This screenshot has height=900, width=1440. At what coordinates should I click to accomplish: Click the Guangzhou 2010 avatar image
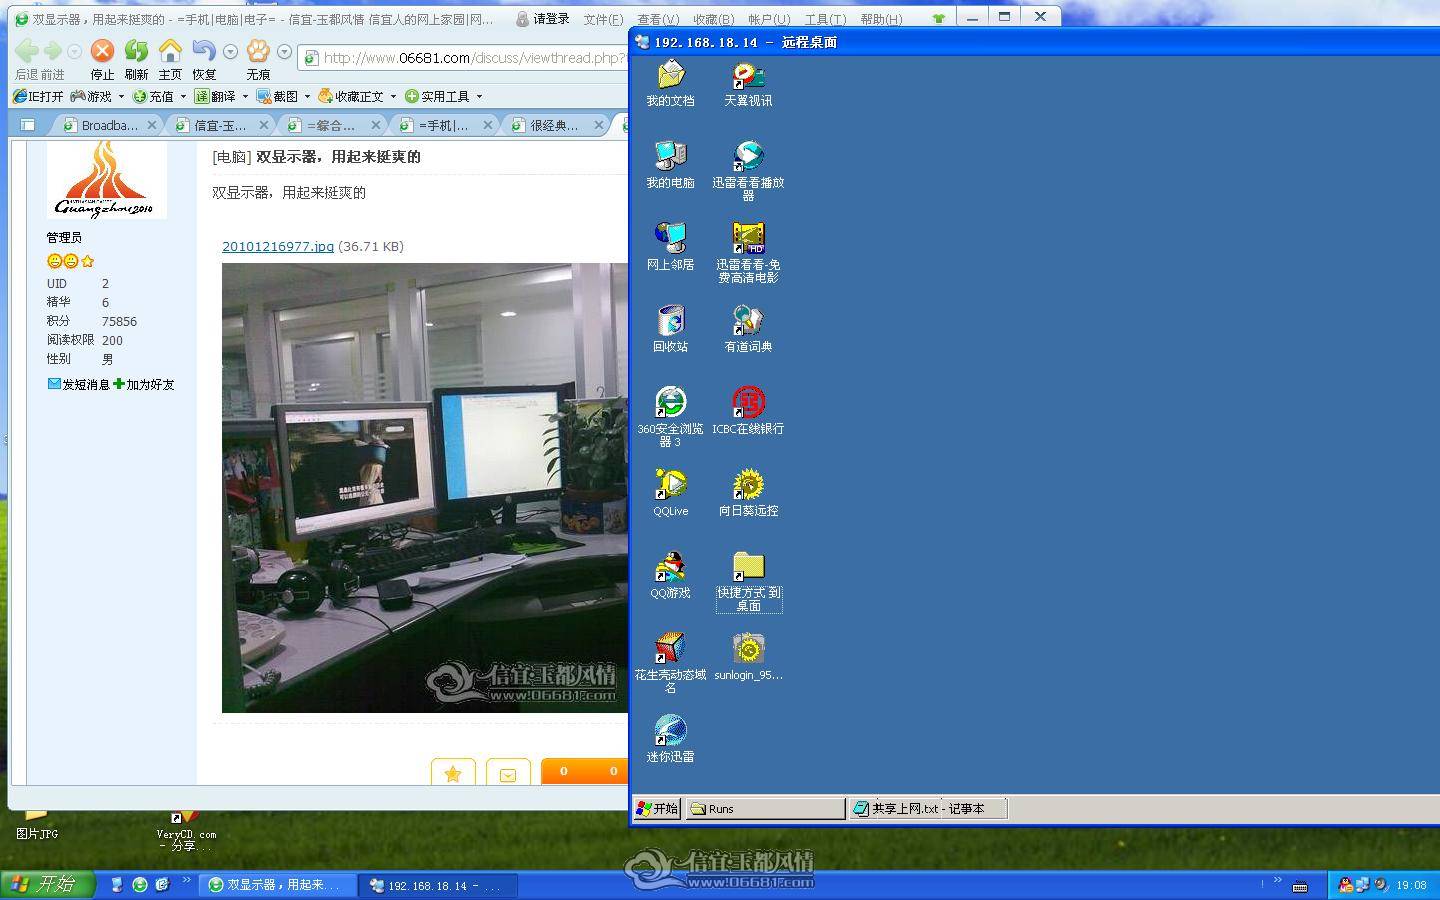[x=107, y=179]
